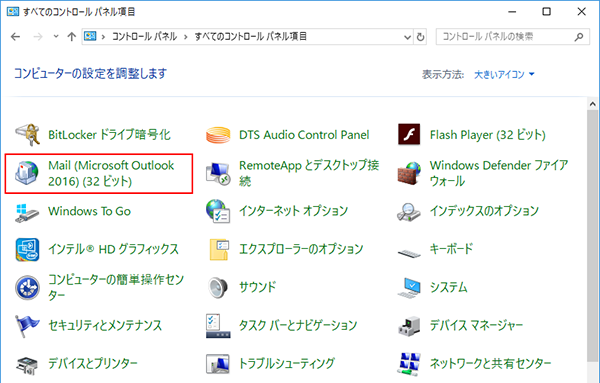This screenshot has width=600, height=383.
Task: Open the DTS Audio Control Panel link
Action: 304,135
